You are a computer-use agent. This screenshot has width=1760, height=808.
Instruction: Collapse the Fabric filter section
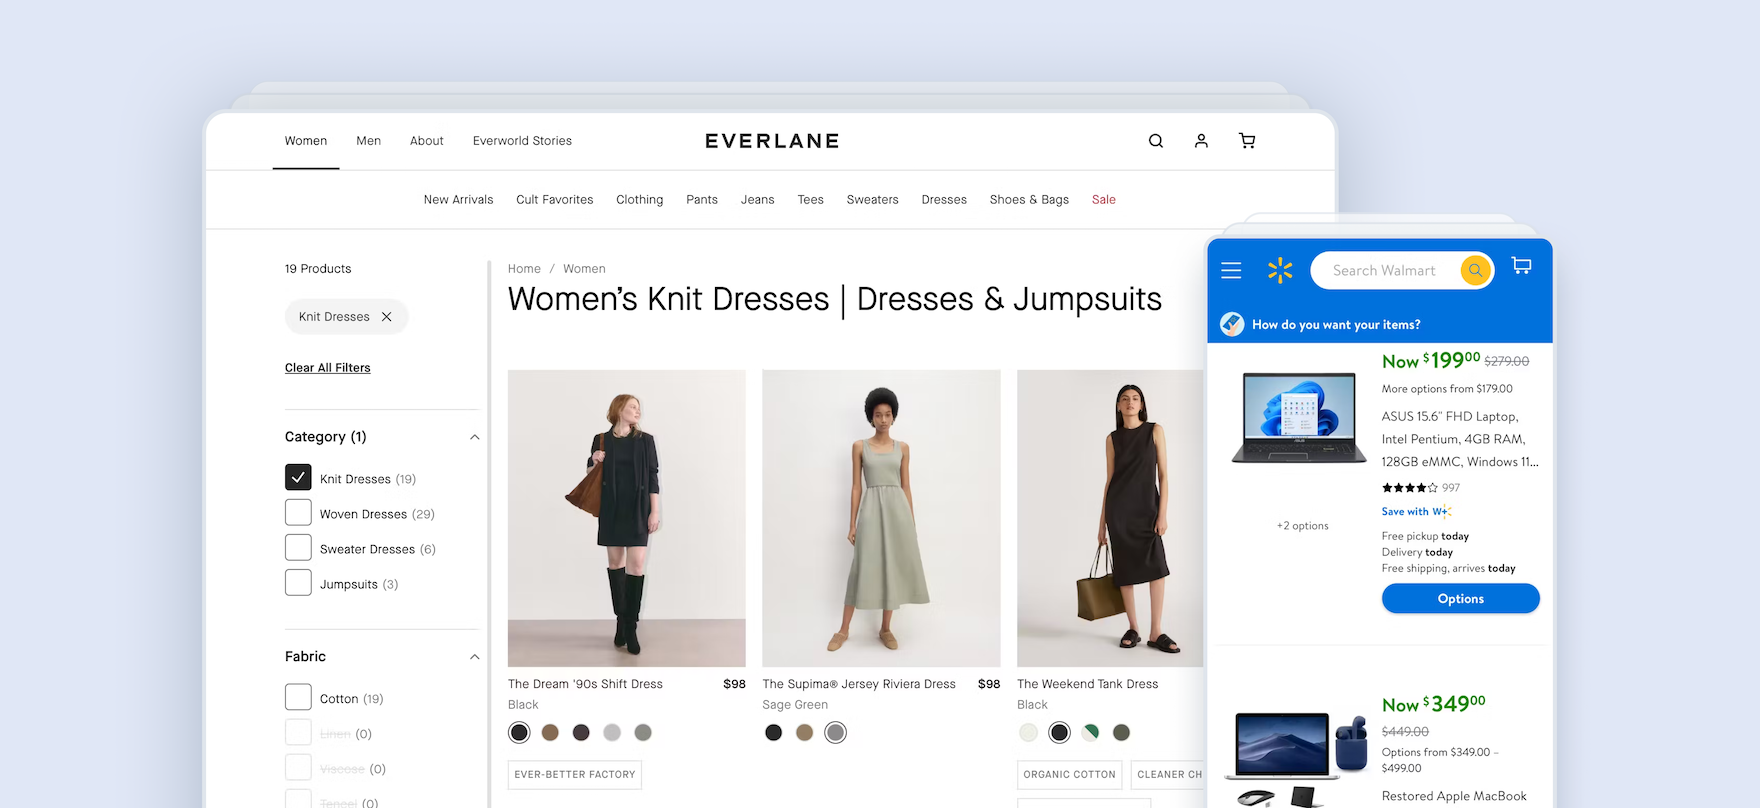[474, 657]
